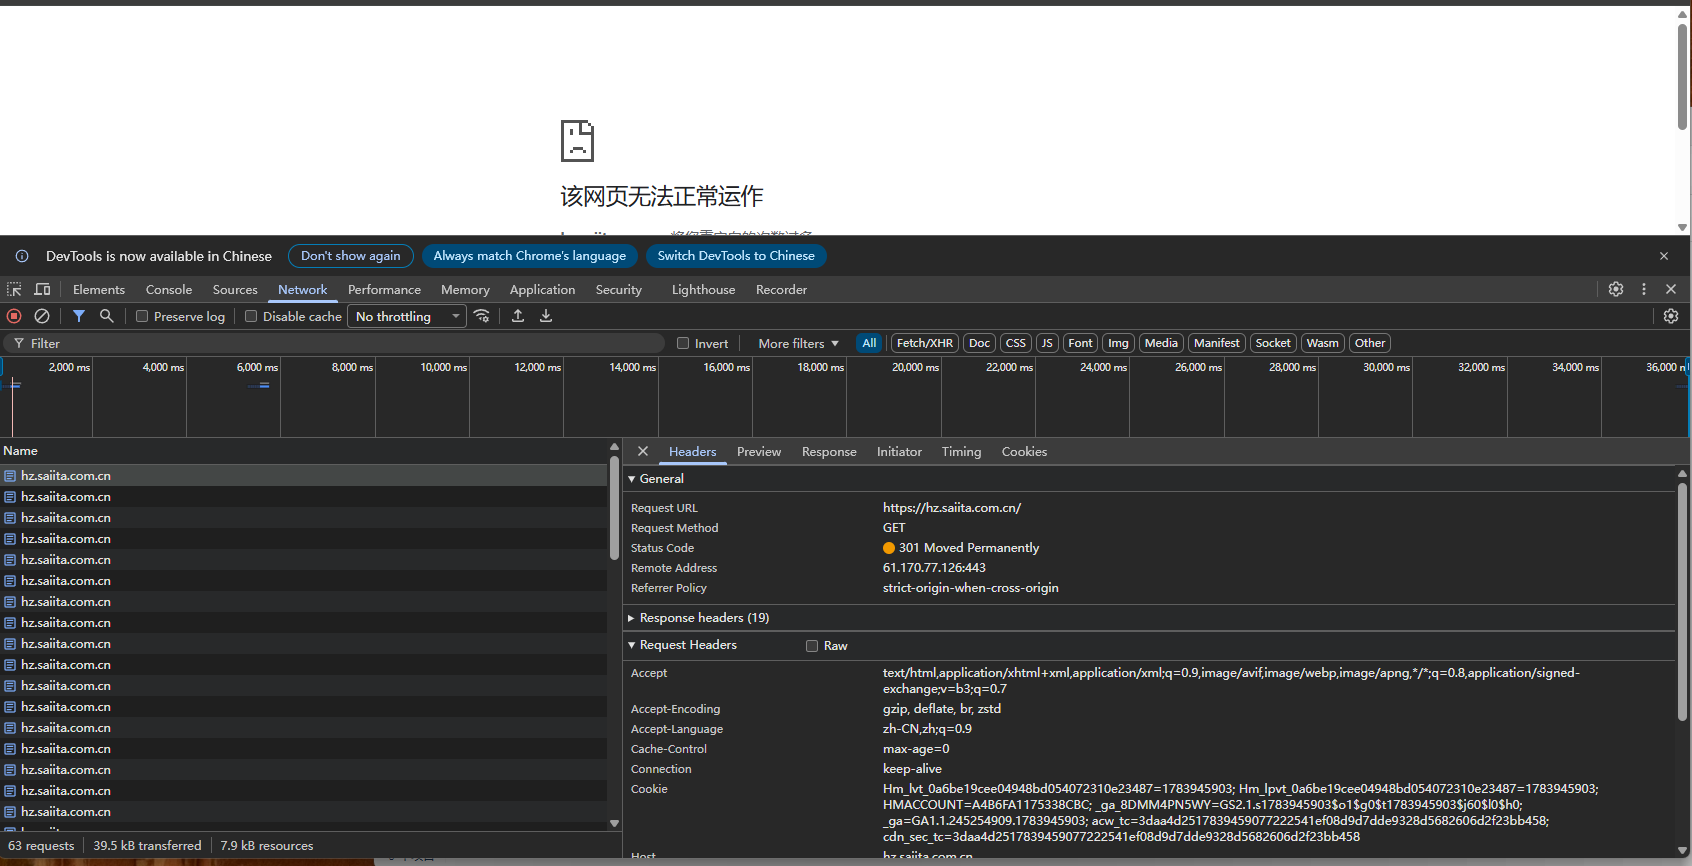1692x866 pixels.
Task: Click the request list scrollbar thumb
Action: [614, 507]
